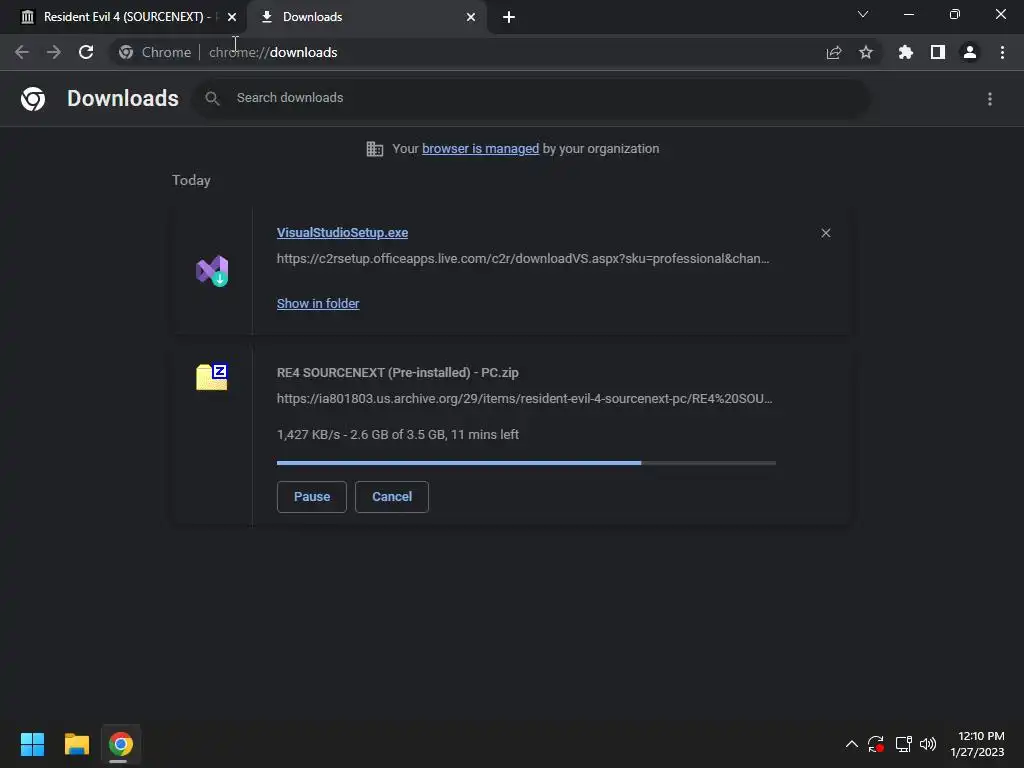Go forward using the browser forward arrow
The height and width of the screenshot is (768, 1024).
tap(54, 52)
